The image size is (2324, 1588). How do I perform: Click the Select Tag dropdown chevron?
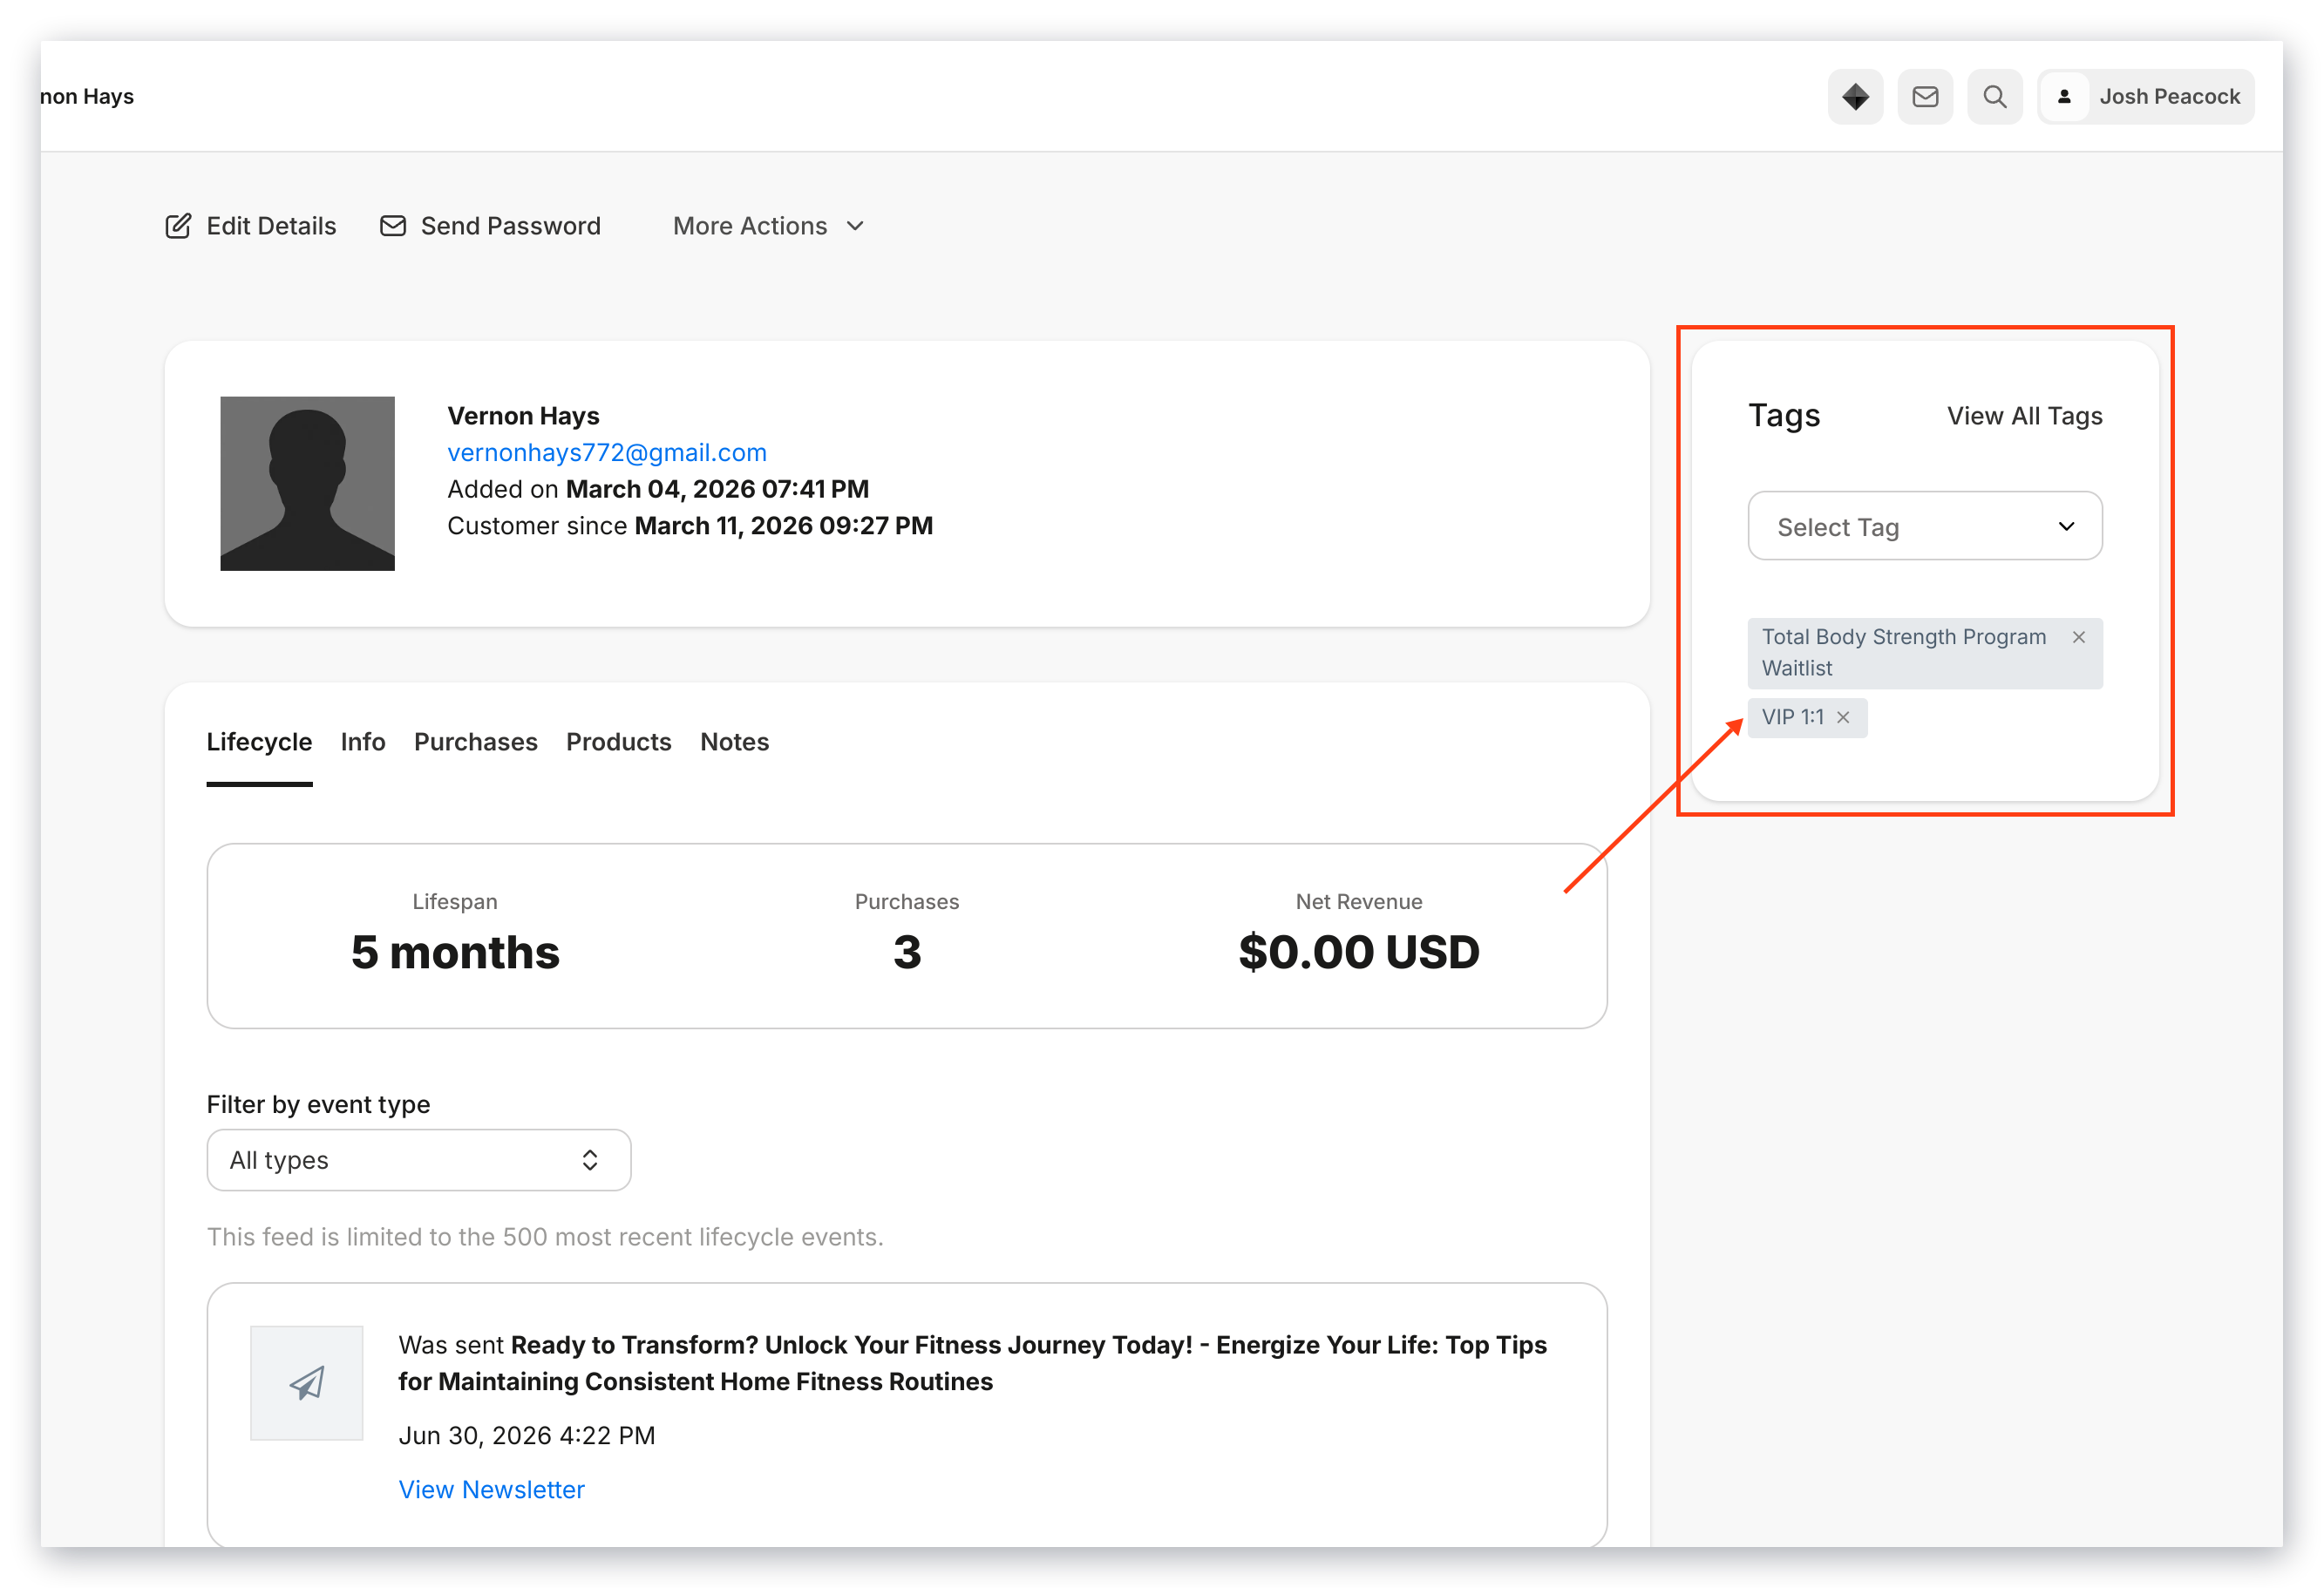pyautogui.click(x=2066, y=526)
